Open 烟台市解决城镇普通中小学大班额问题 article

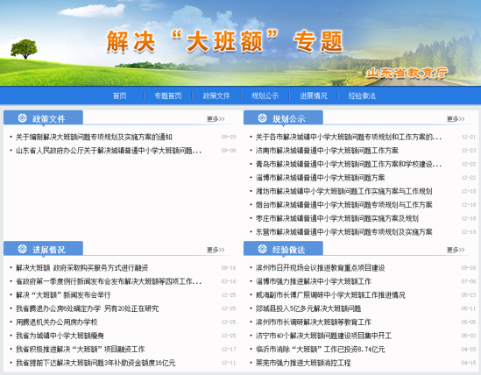pyautogui.click(x=344, y=205)
